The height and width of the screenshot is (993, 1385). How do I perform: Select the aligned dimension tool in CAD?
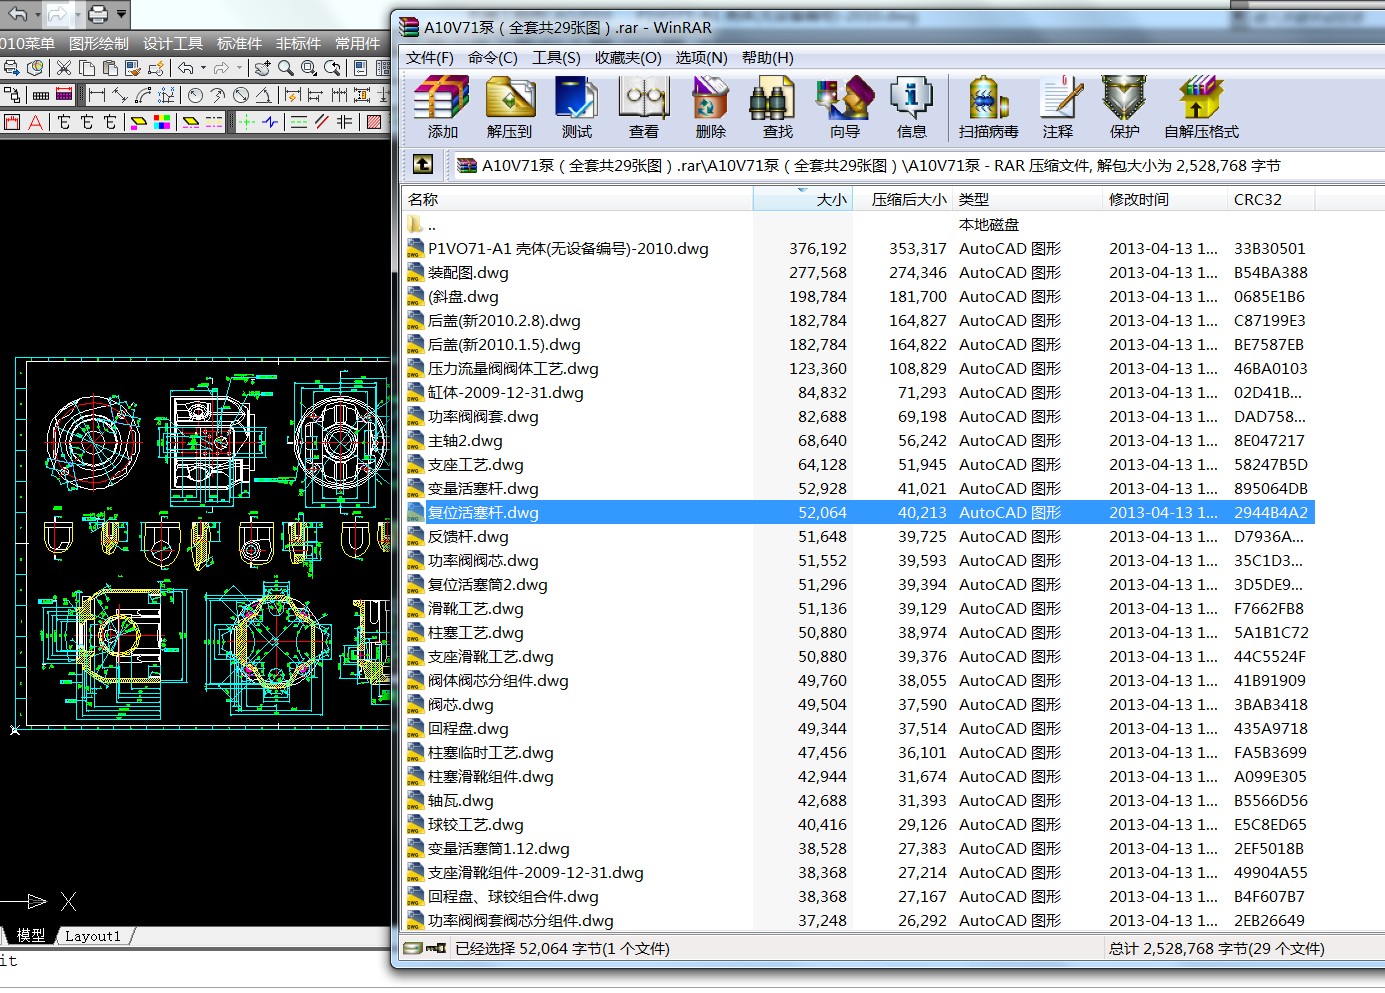tap(120, 95)
